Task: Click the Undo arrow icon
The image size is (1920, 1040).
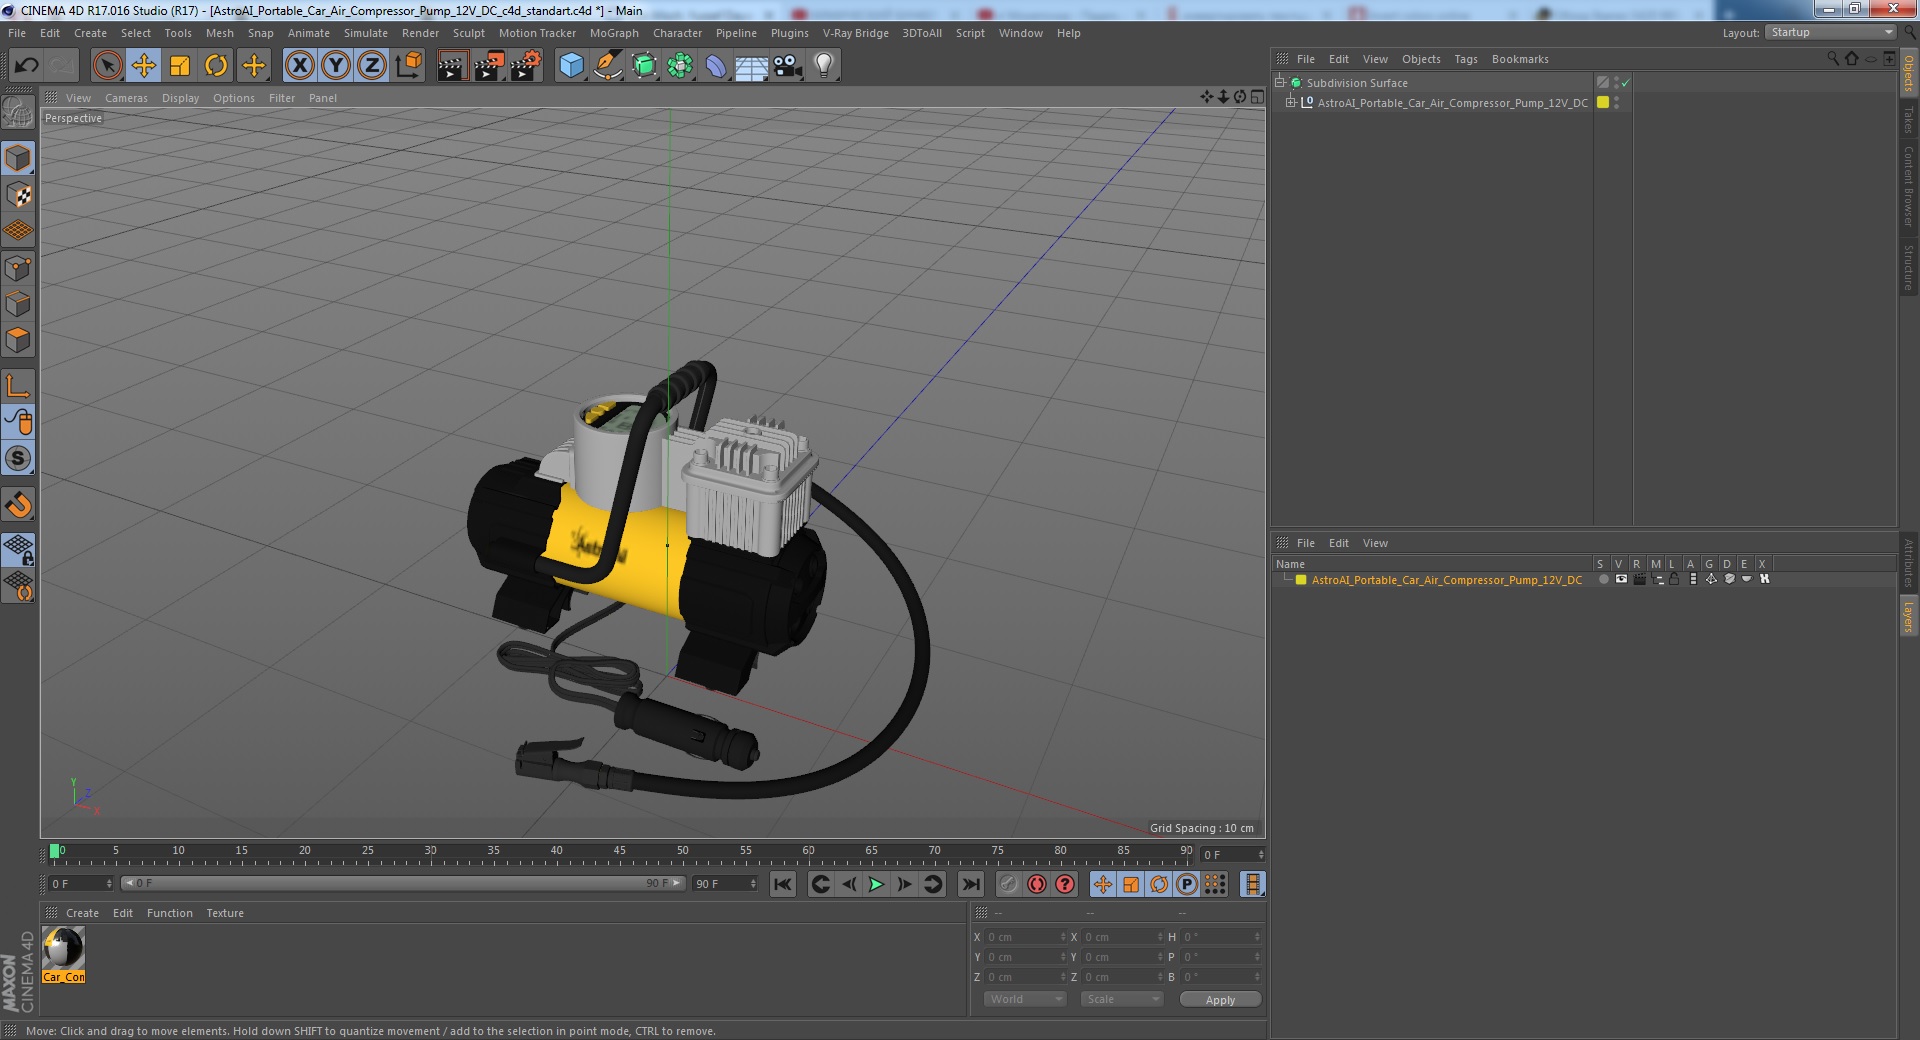Action: pyautogui.click(x=26, y=66)
